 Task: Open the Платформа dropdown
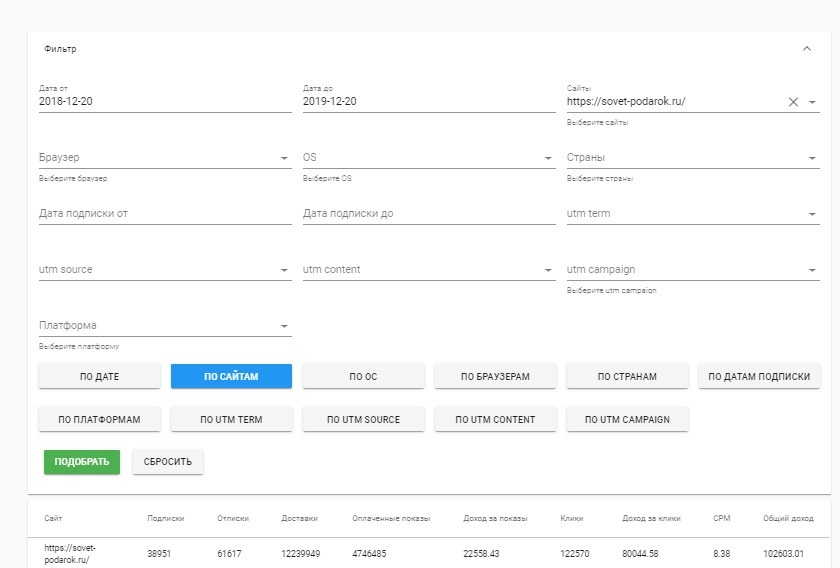pyautogui.click(x=284, y=326)
